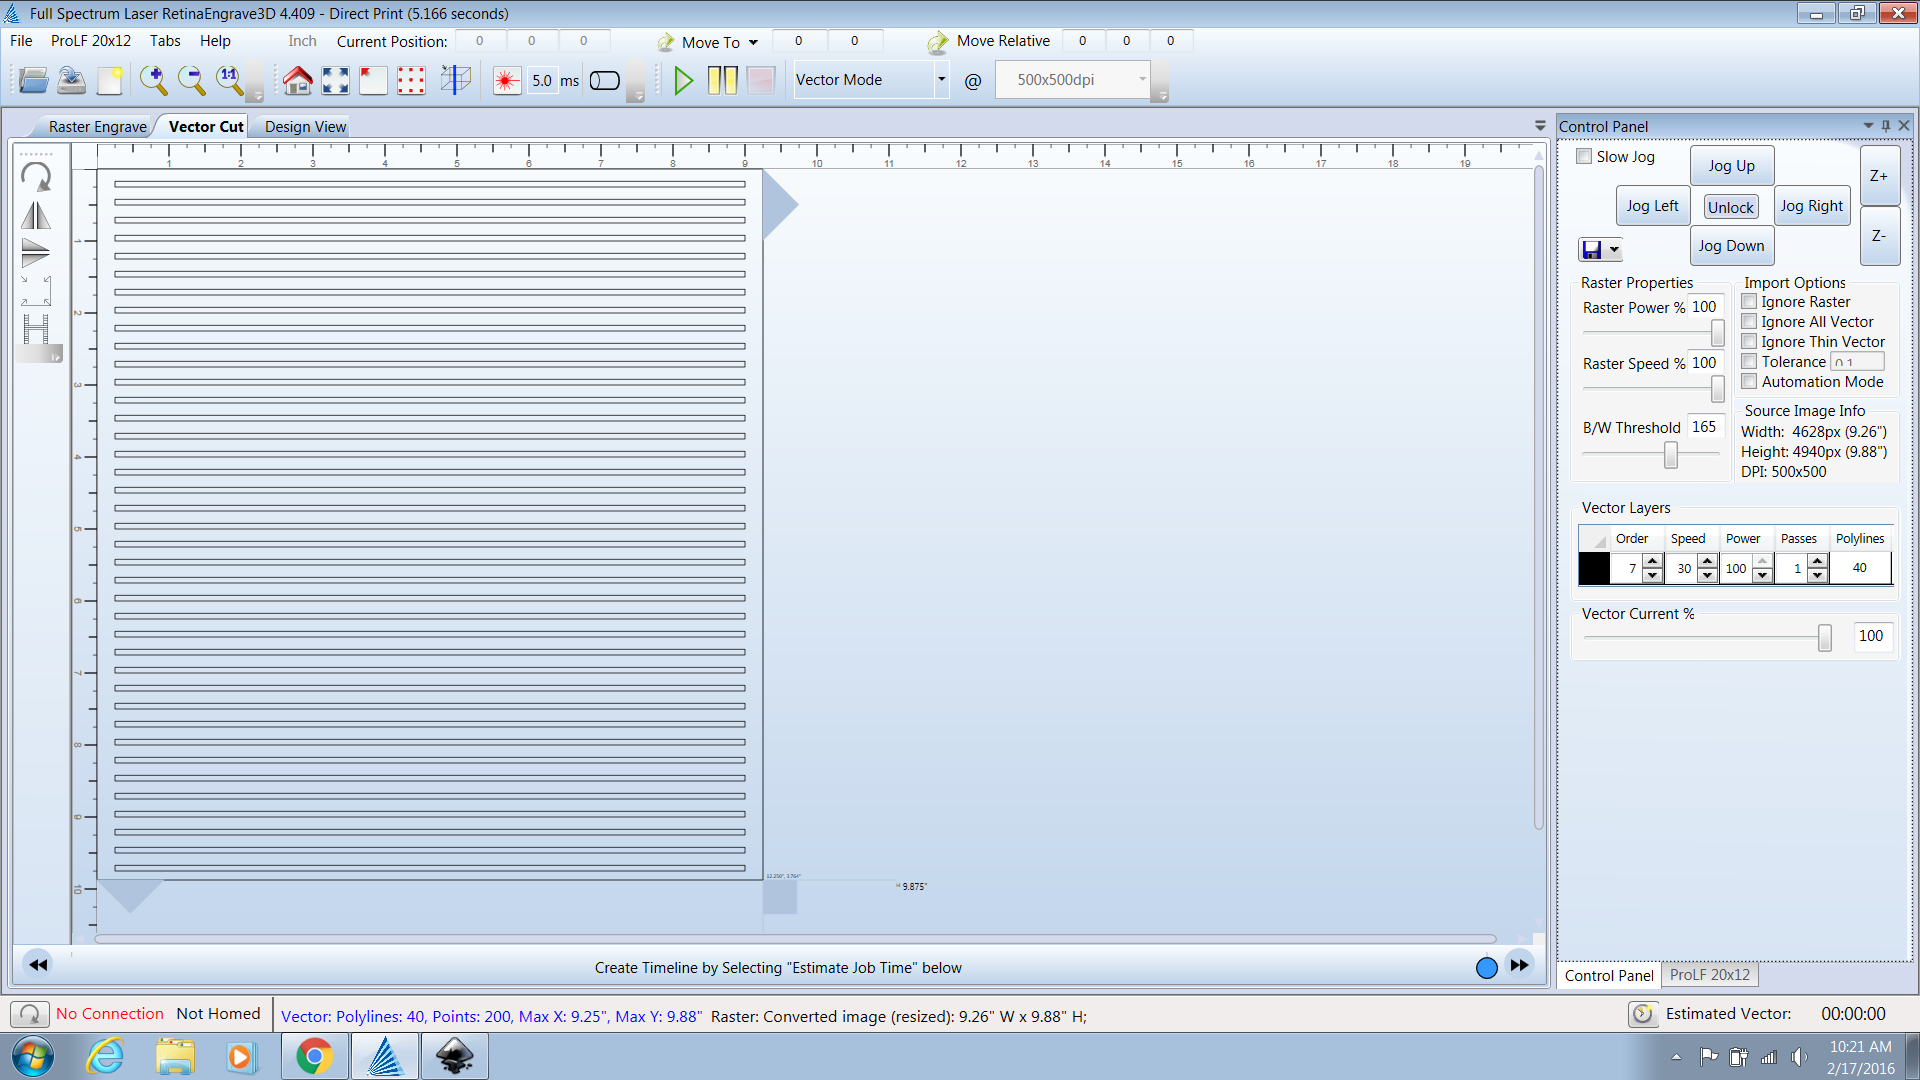The width and height of the screenshot is (1920, 1080).
Task: Open Control Panel options dropdown arrow
Action: click(x=1868, y=126)
